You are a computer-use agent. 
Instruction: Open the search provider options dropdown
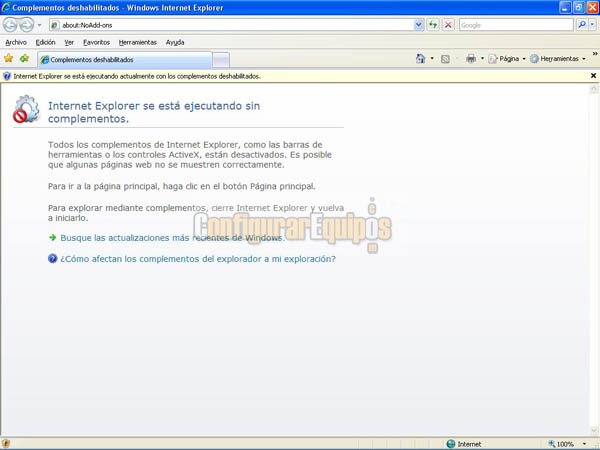[592, 25]
